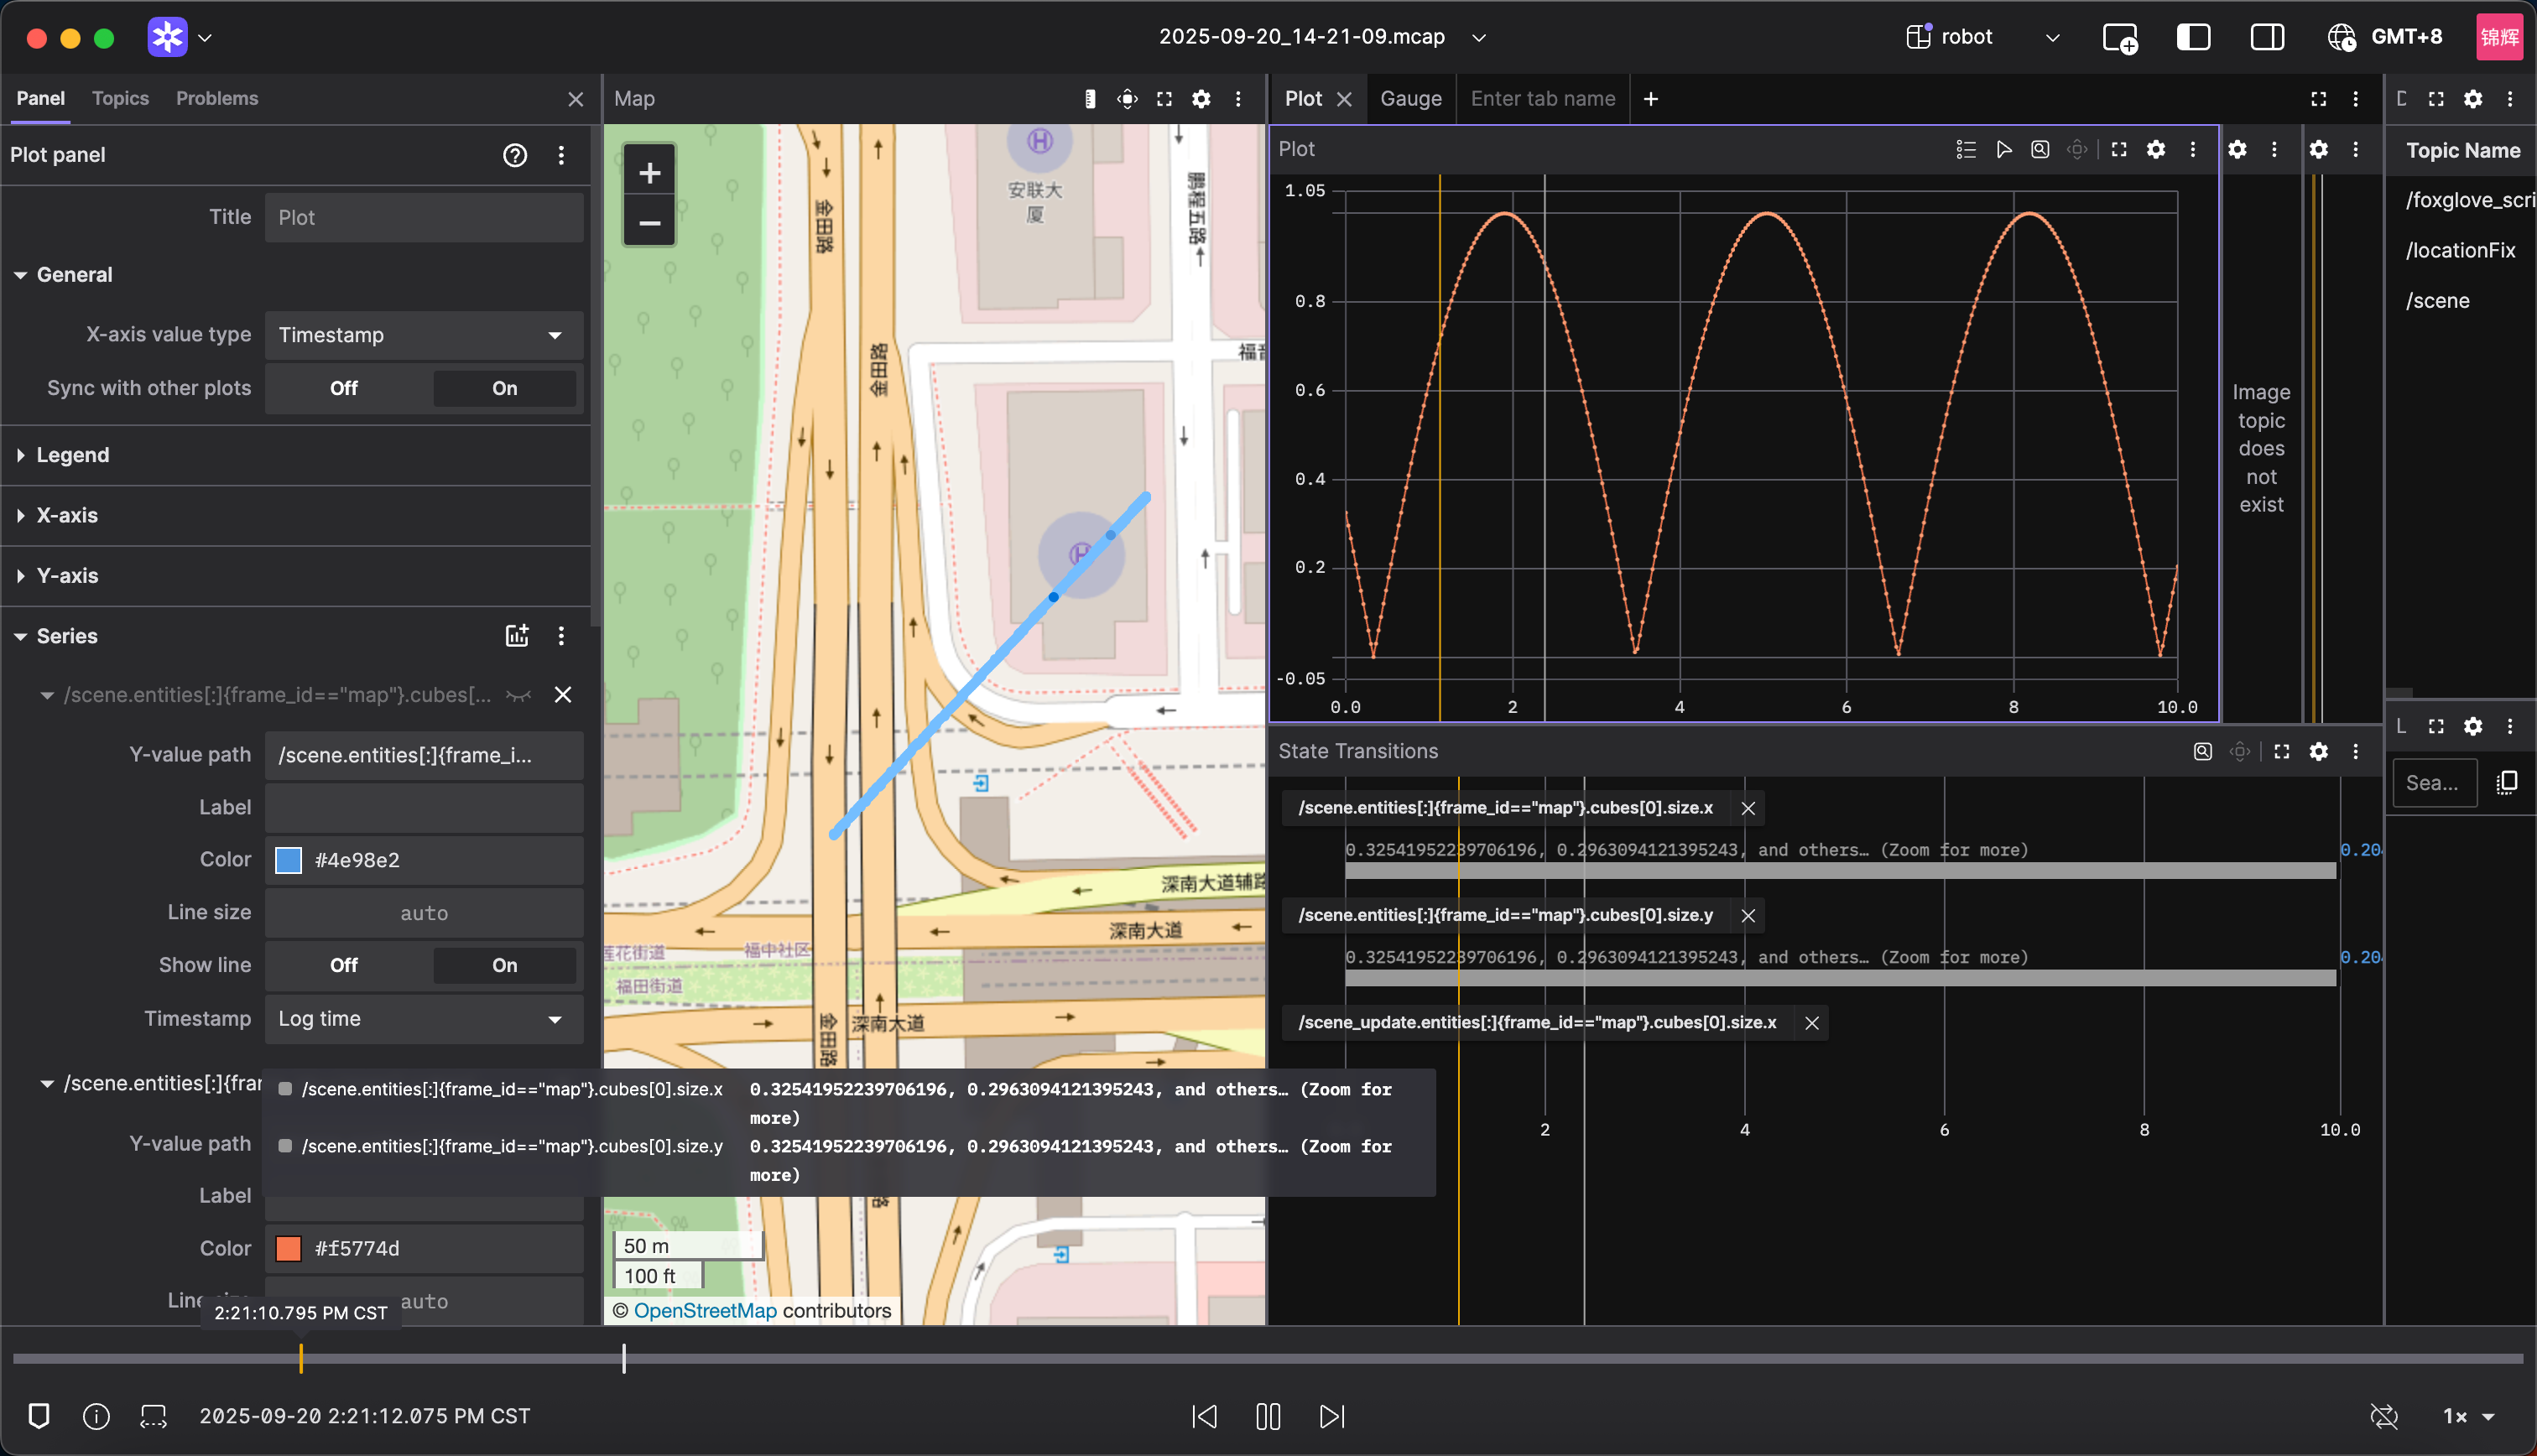
Task: Remove cubes[0].size.y state transition path
Action: [1748, 915]
